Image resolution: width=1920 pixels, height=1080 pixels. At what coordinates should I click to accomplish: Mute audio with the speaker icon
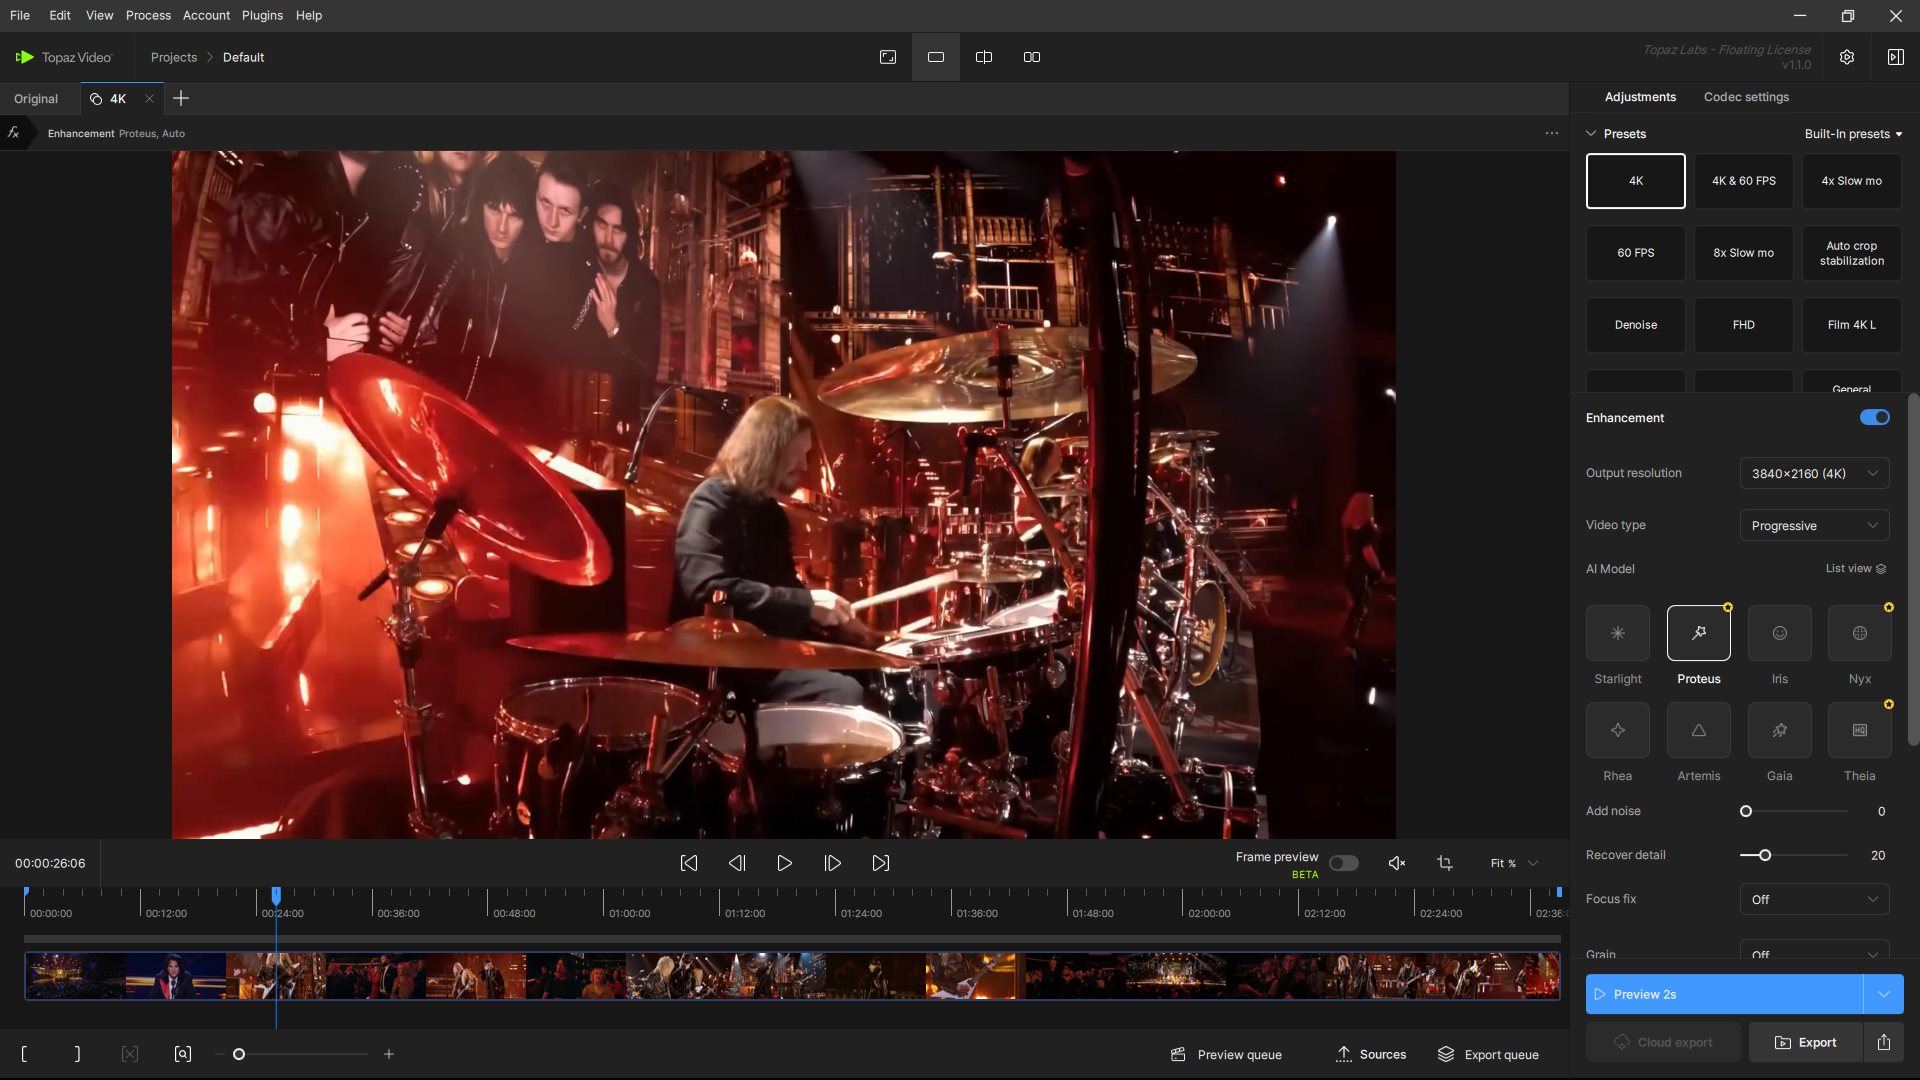point(1397,863)
